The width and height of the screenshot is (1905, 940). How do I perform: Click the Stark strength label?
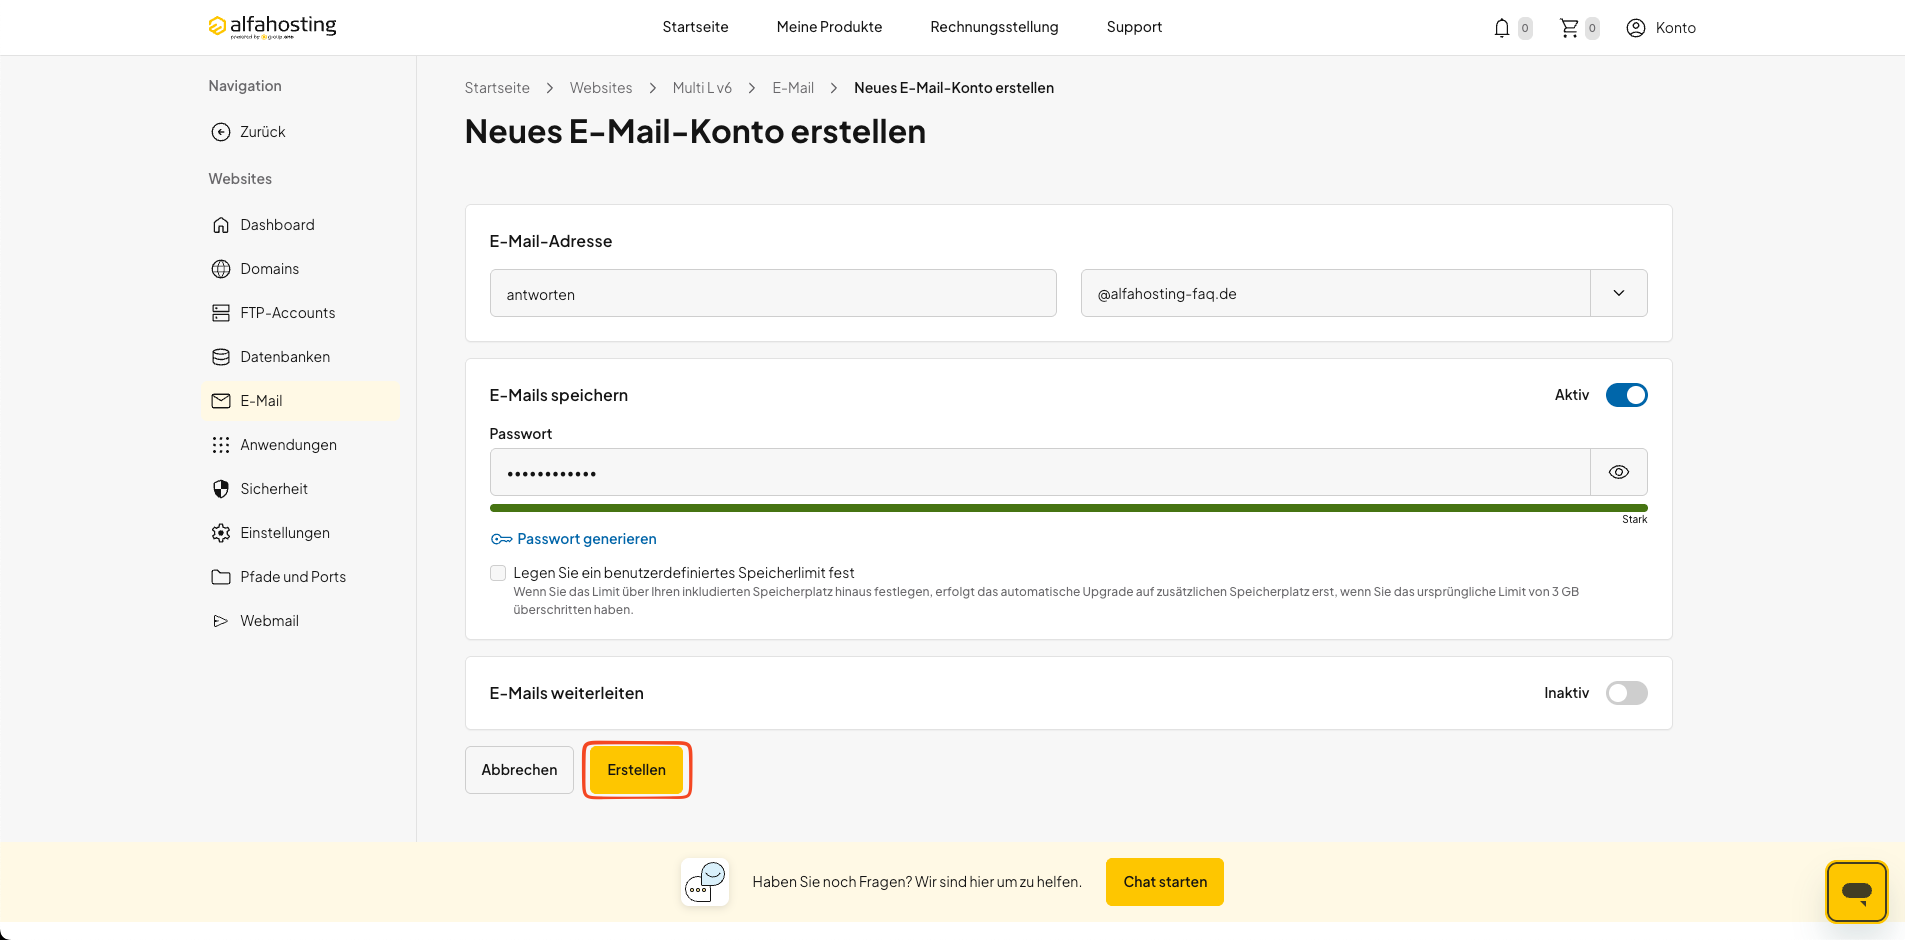coord(1635,519)
